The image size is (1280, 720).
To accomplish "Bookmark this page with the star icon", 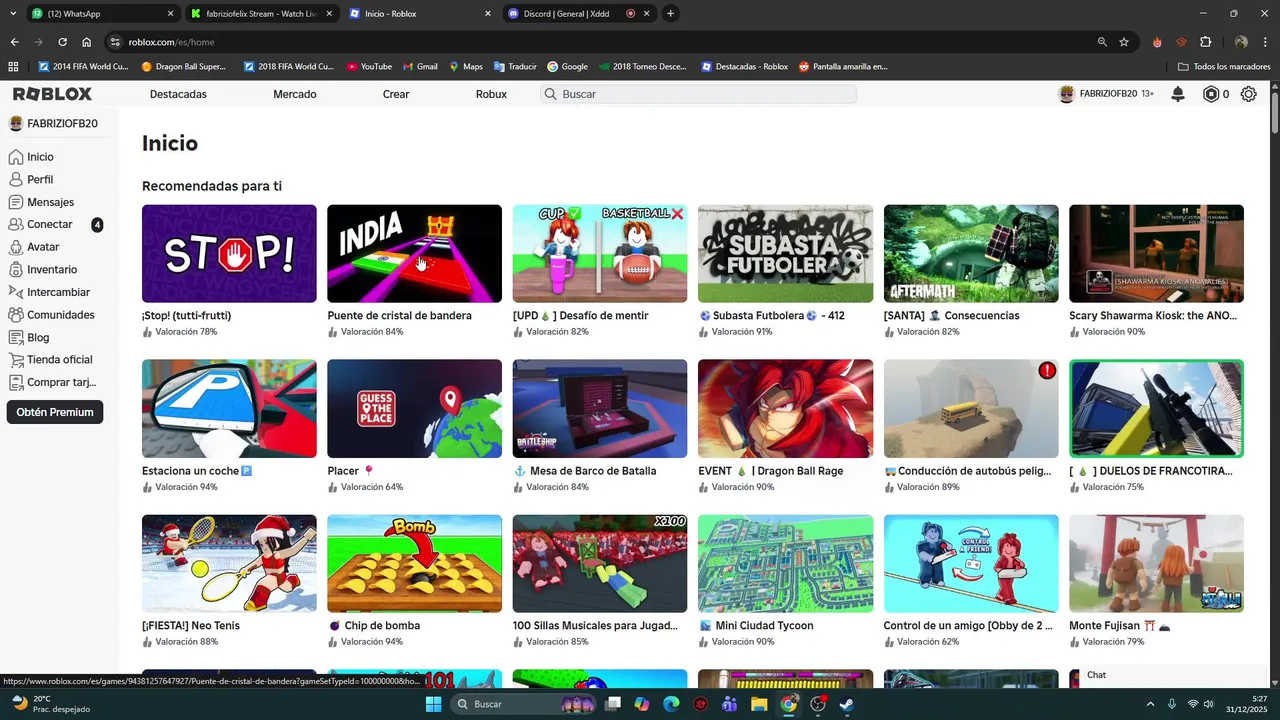I will click(1124, 42).
